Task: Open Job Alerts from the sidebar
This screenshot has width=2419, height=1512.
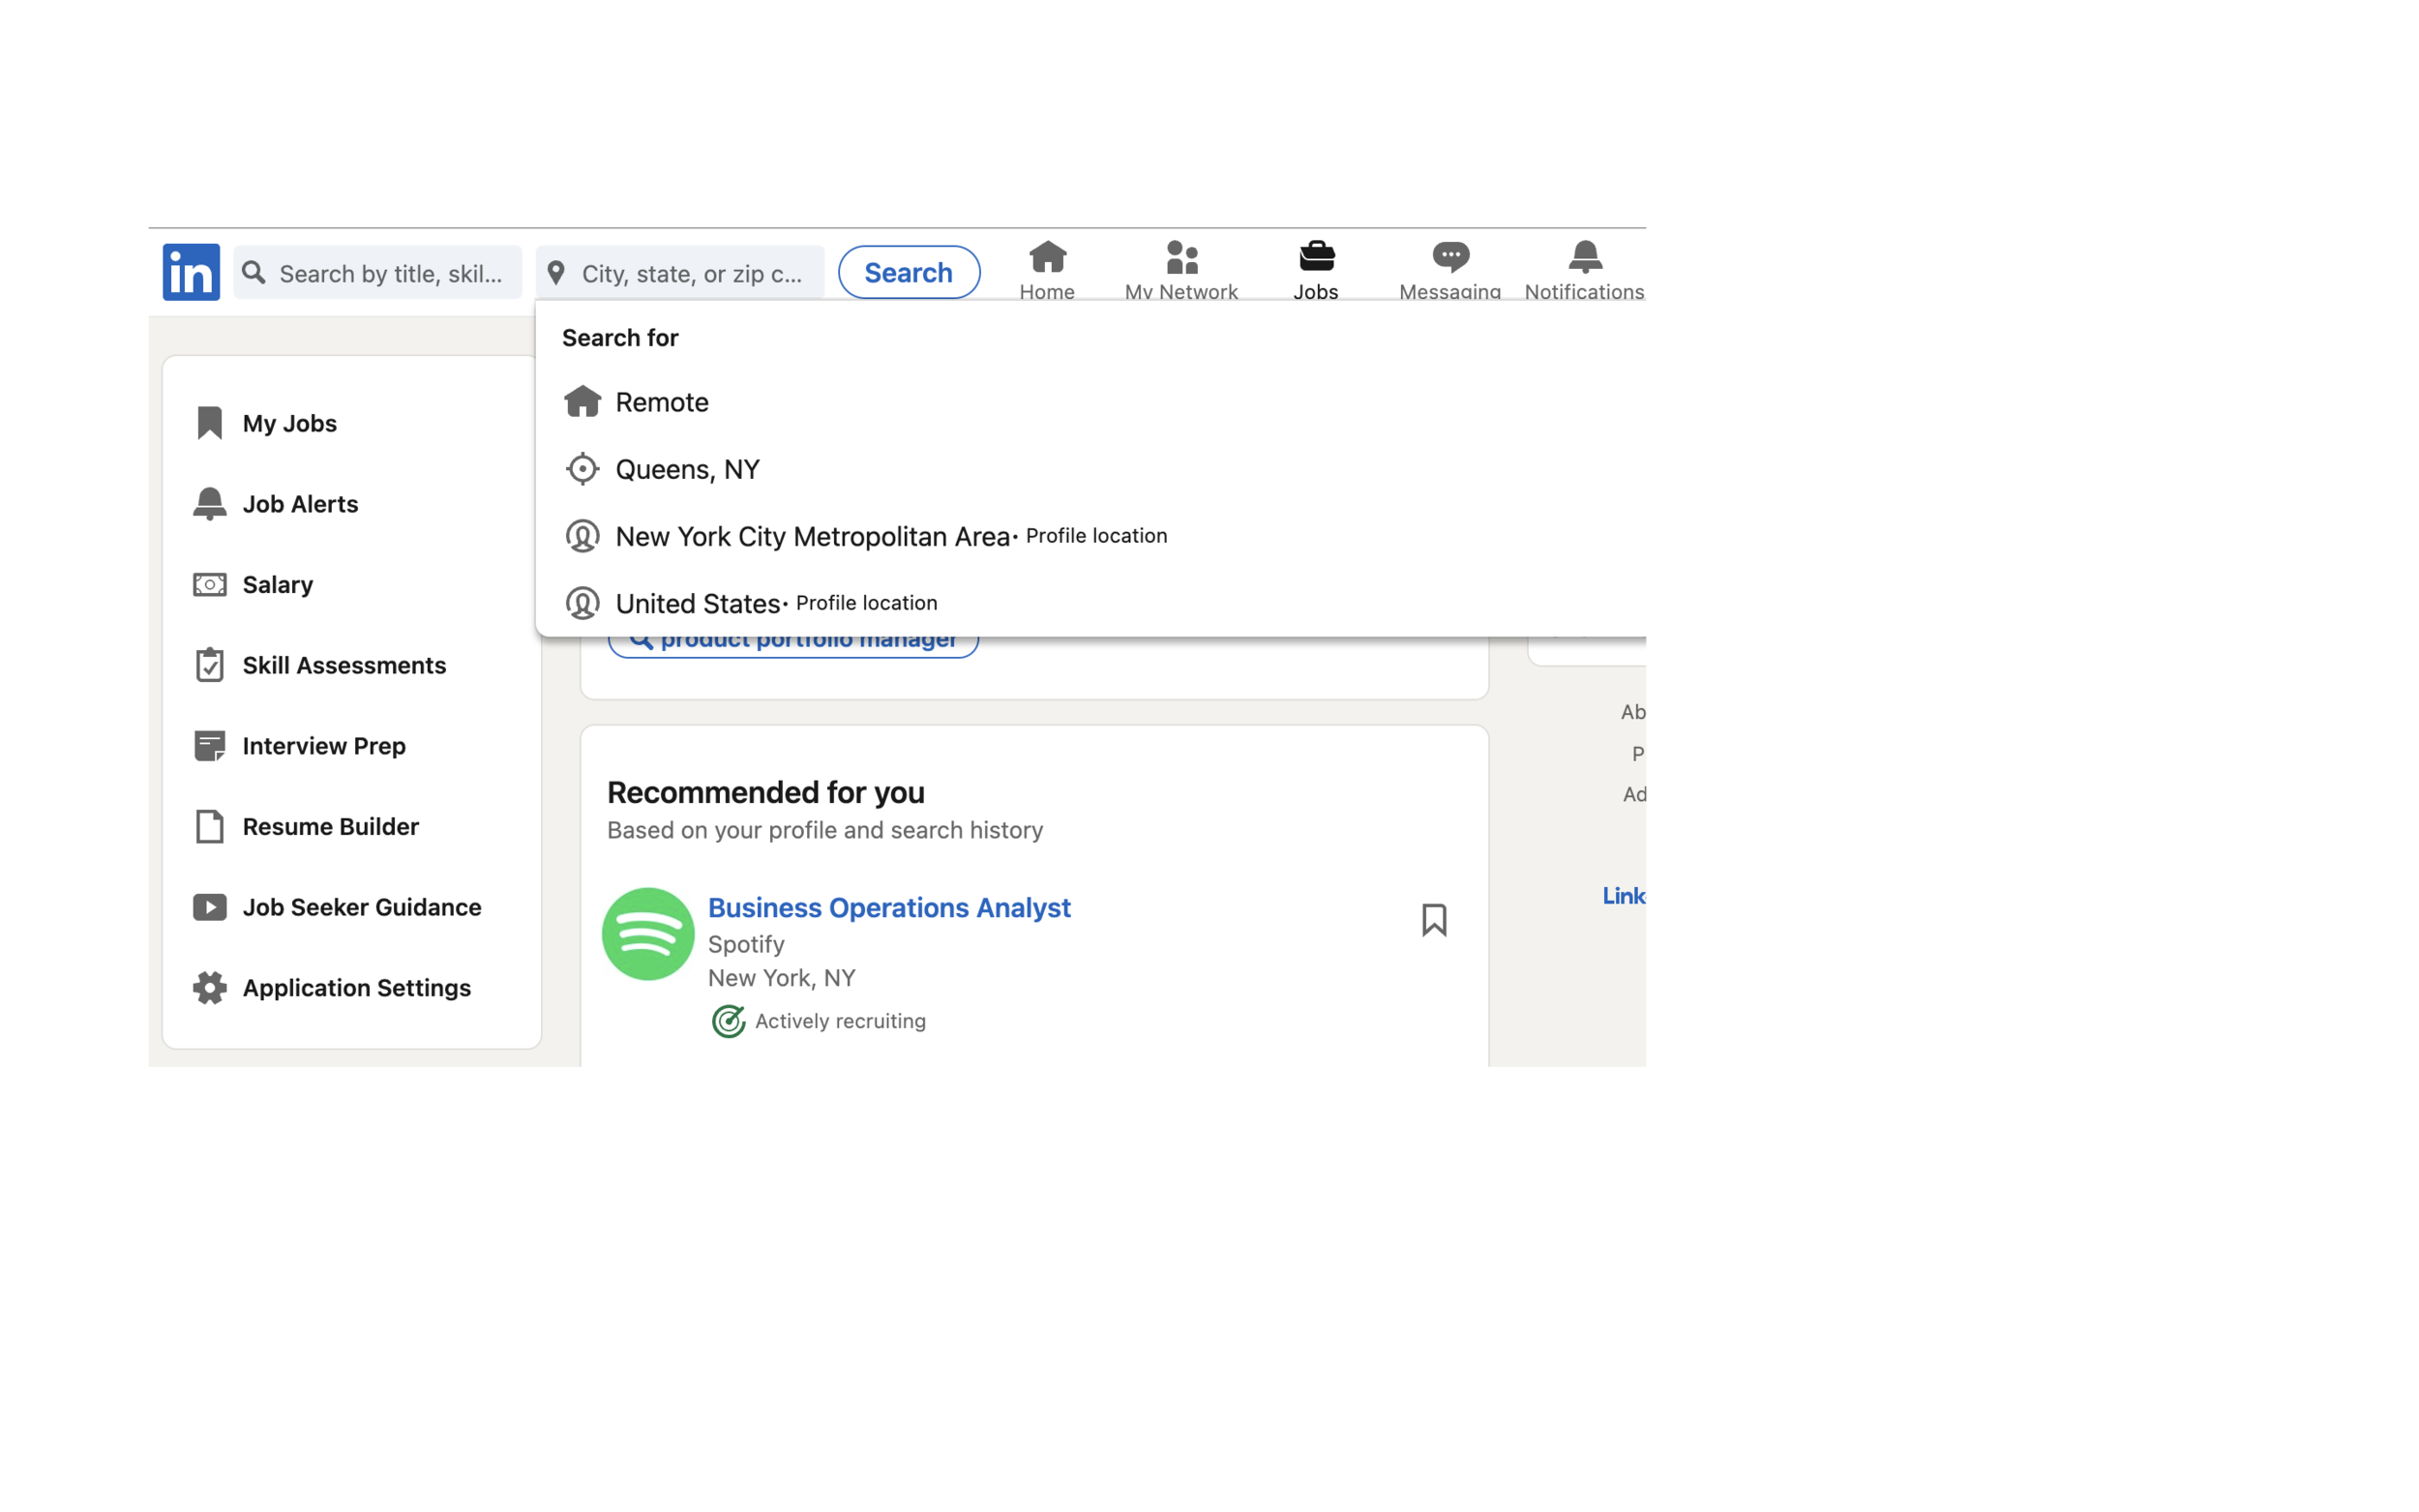Action: coord(300,504)
